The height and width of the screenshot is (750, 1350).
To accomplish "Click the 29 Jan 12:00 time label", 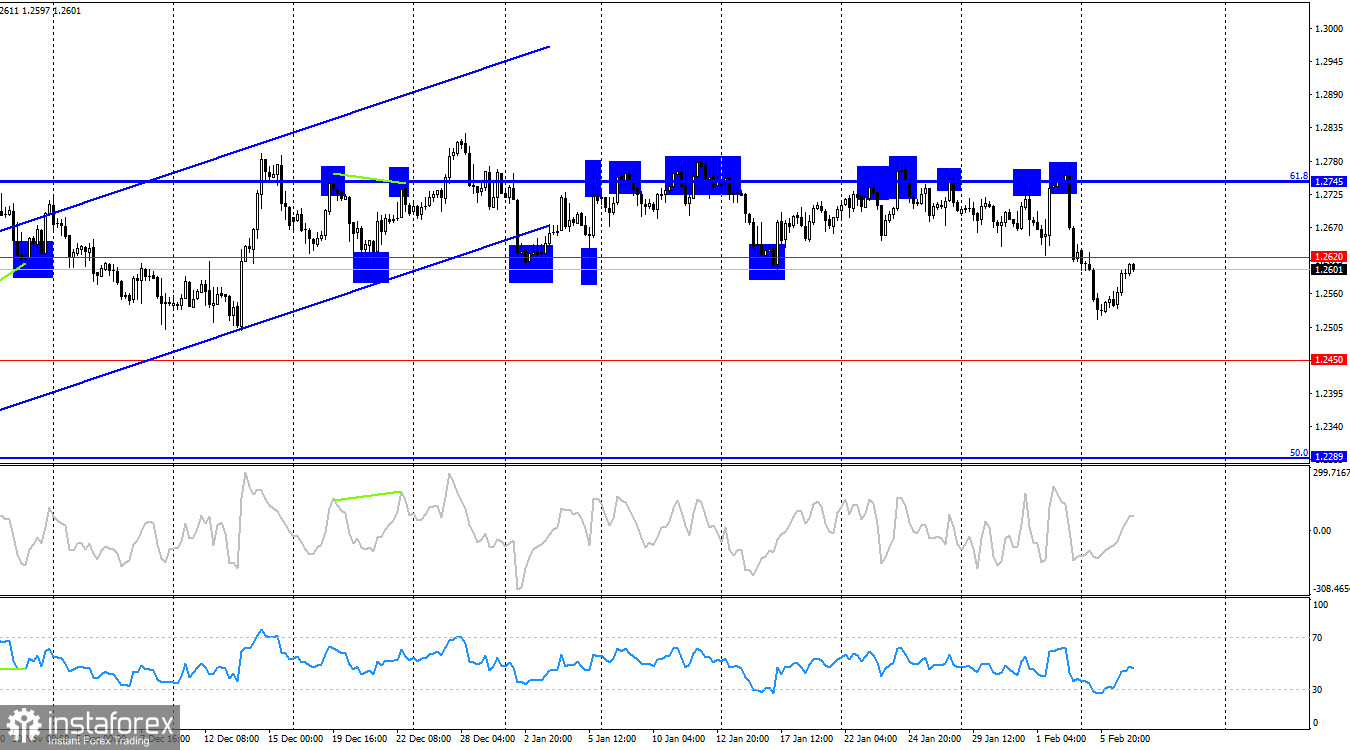I will point(999,739).
